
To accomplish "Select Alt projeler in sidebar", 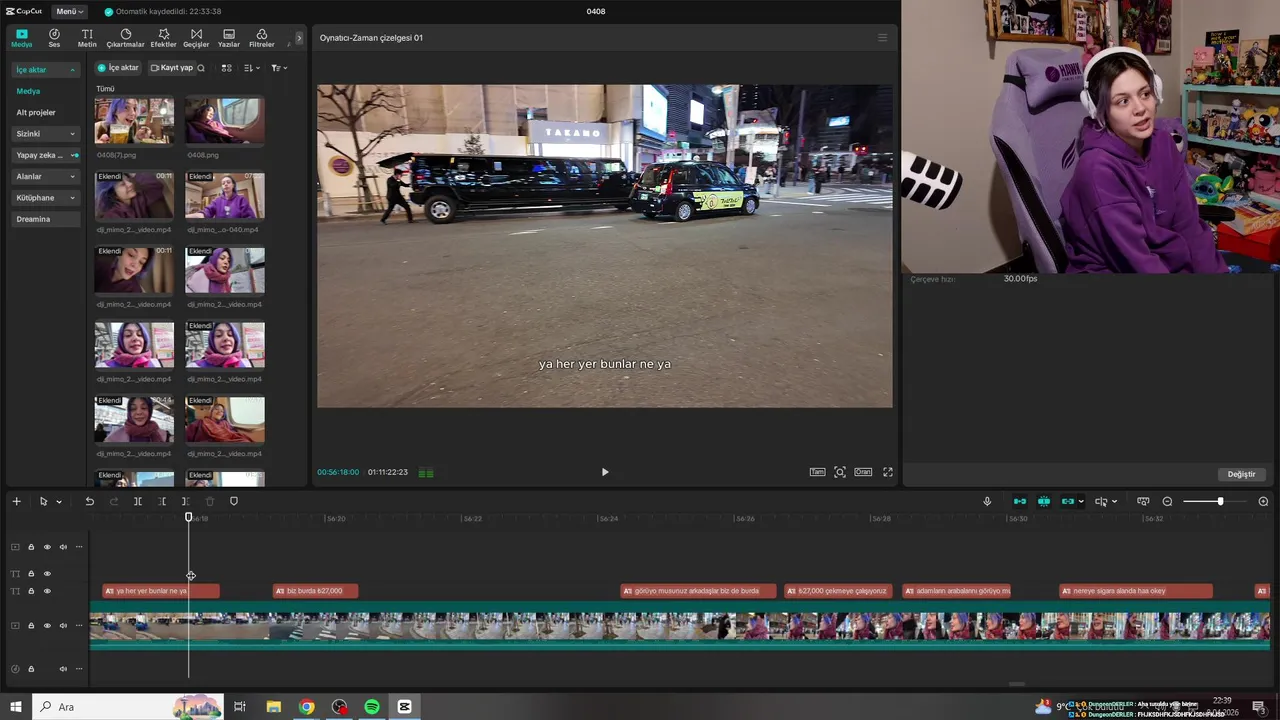I will point(36,112).
